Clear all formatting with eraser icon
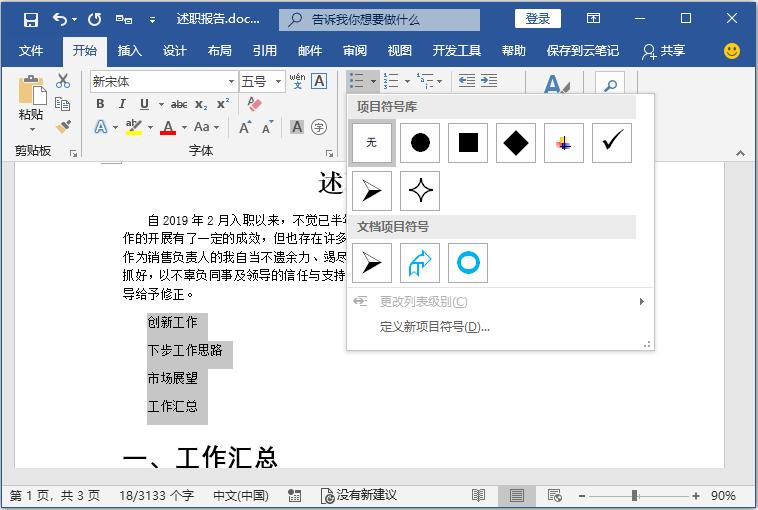 coord(254,103)
